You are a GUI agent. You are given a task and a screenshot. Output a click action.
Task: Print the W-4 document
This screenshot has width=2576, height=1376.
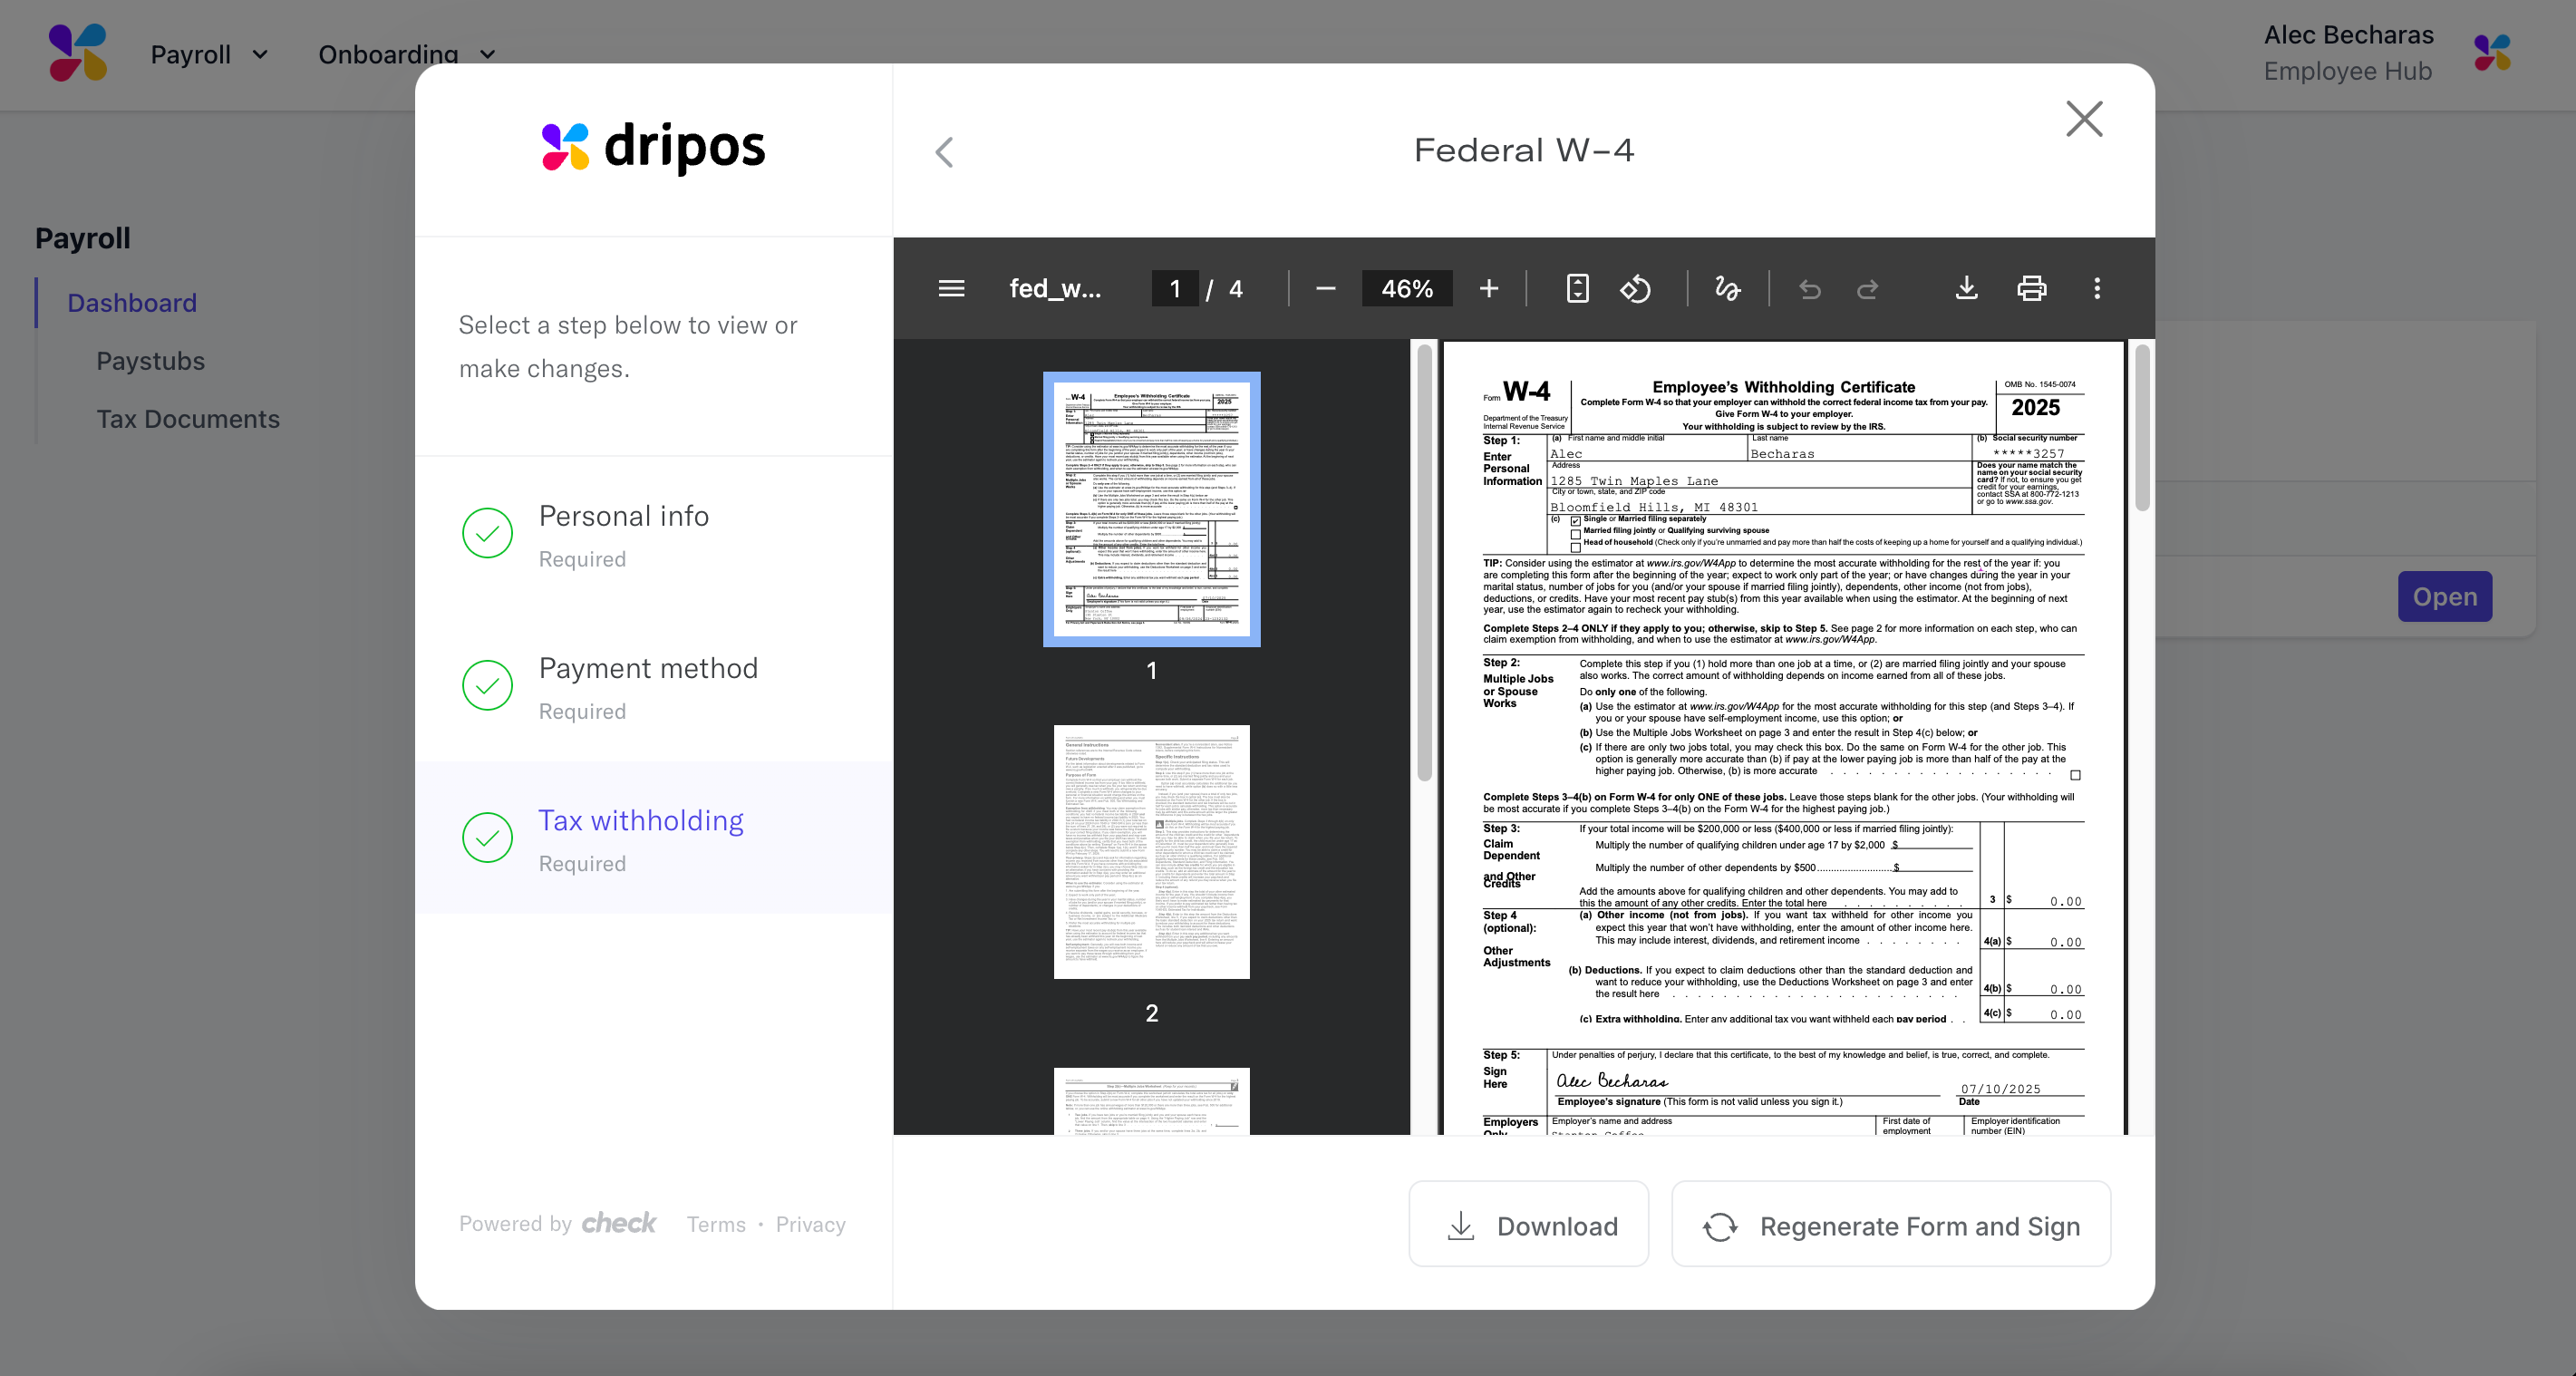[2031, 289]
